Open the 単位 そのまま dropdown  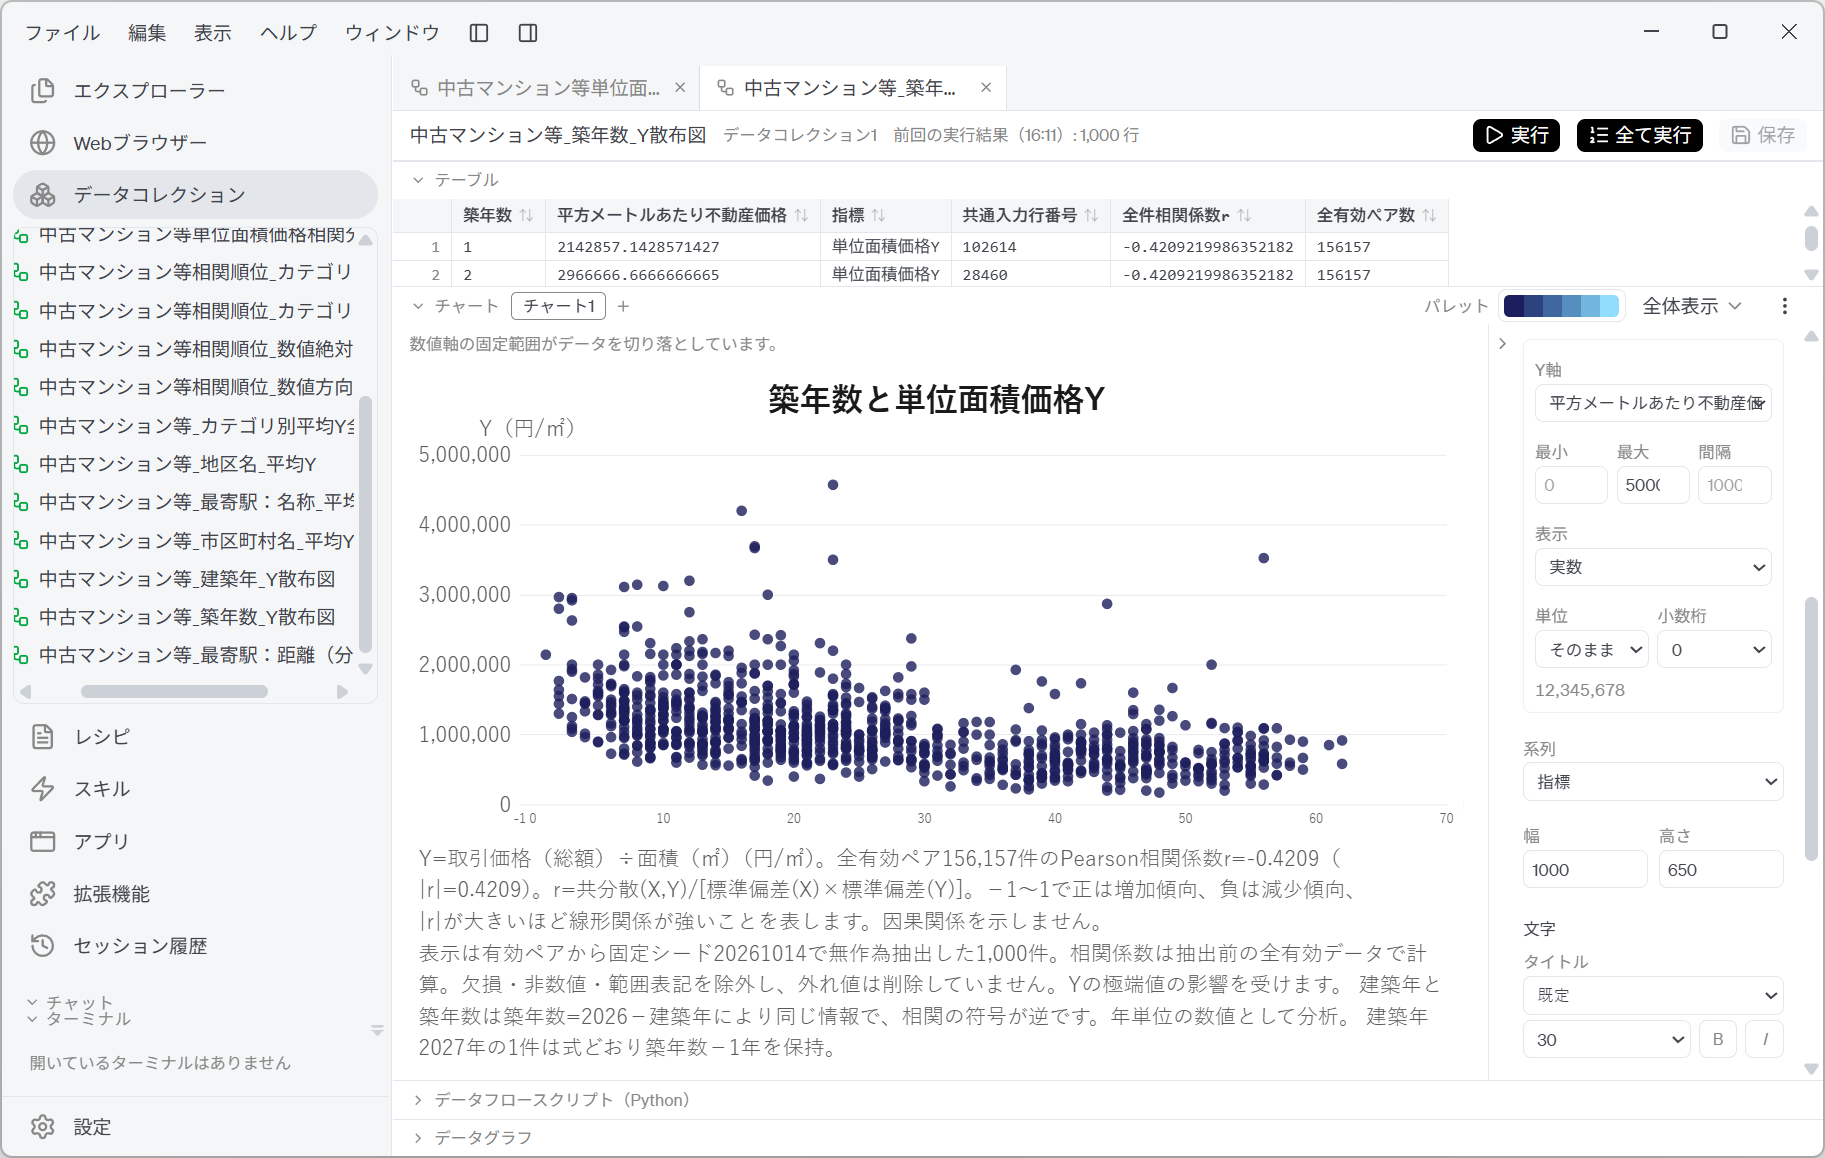1592,650
